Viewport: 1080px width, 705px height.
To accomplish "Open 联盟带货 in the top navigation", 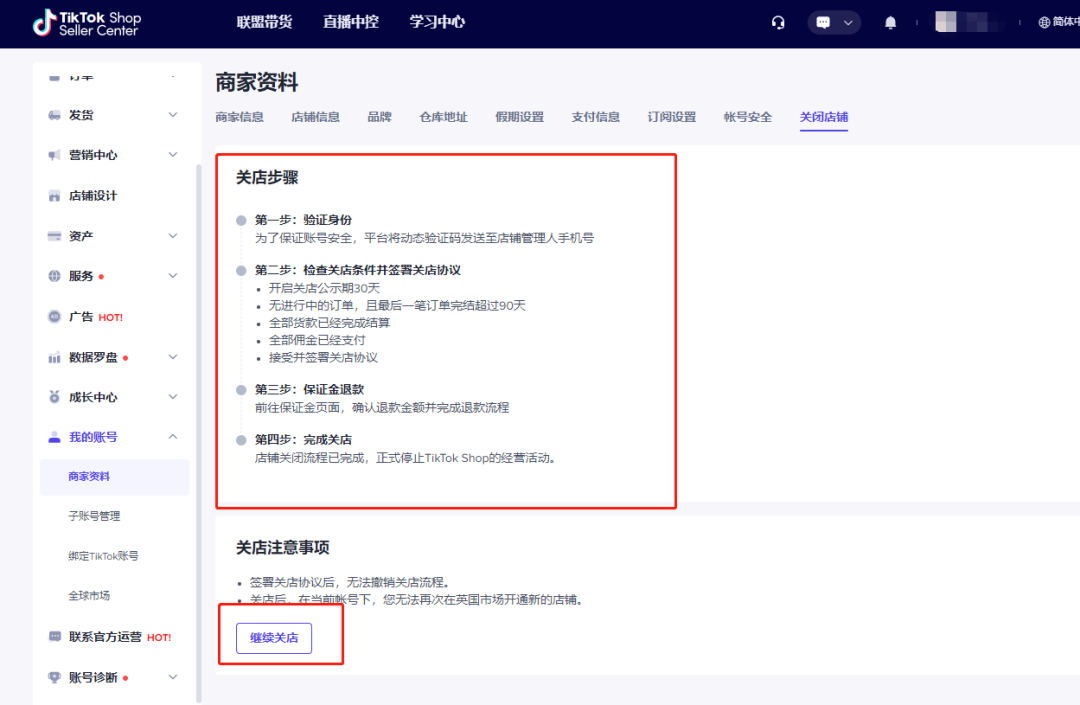I will [264, 22].
